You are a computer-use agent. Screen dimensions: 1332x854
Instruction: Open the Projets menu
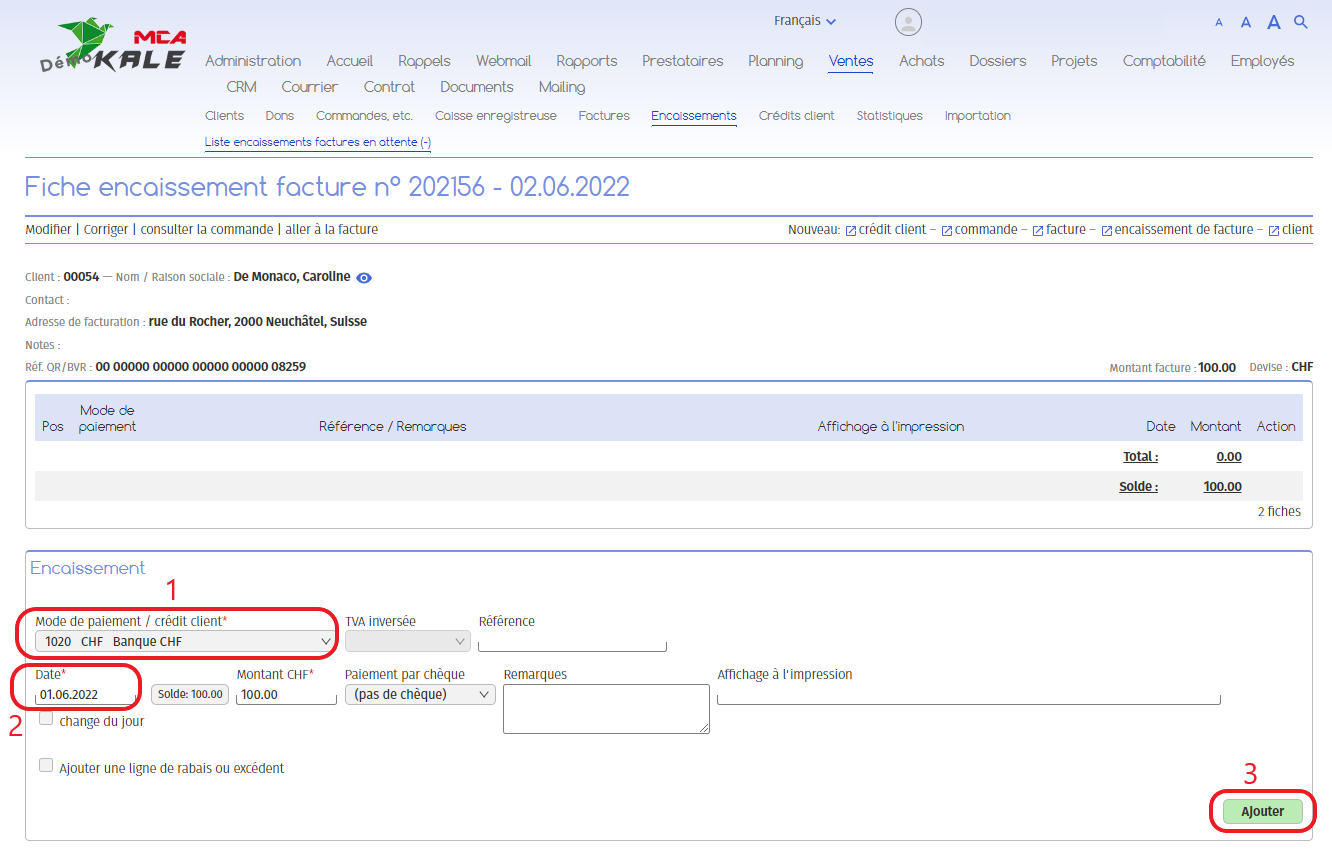1074,61
